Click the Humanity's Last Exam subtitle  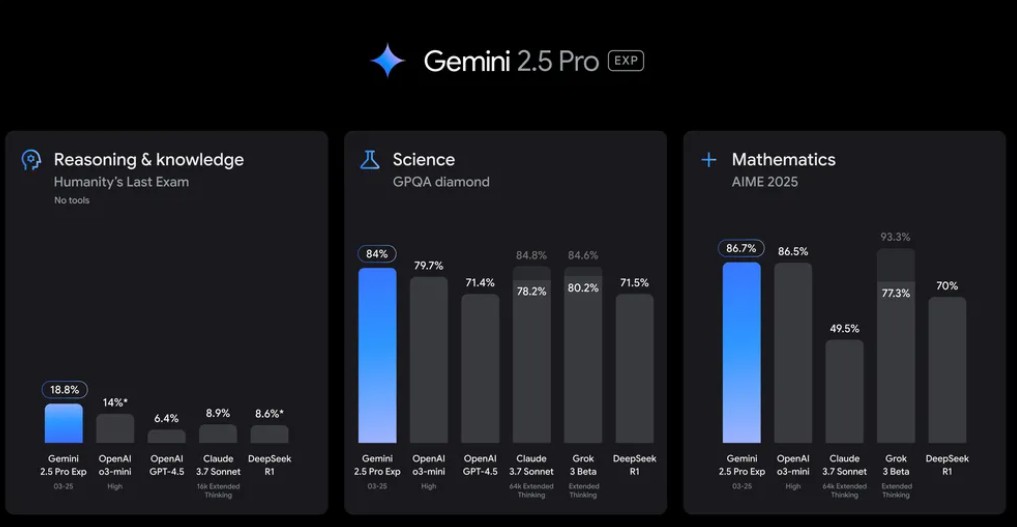(121, 182)
